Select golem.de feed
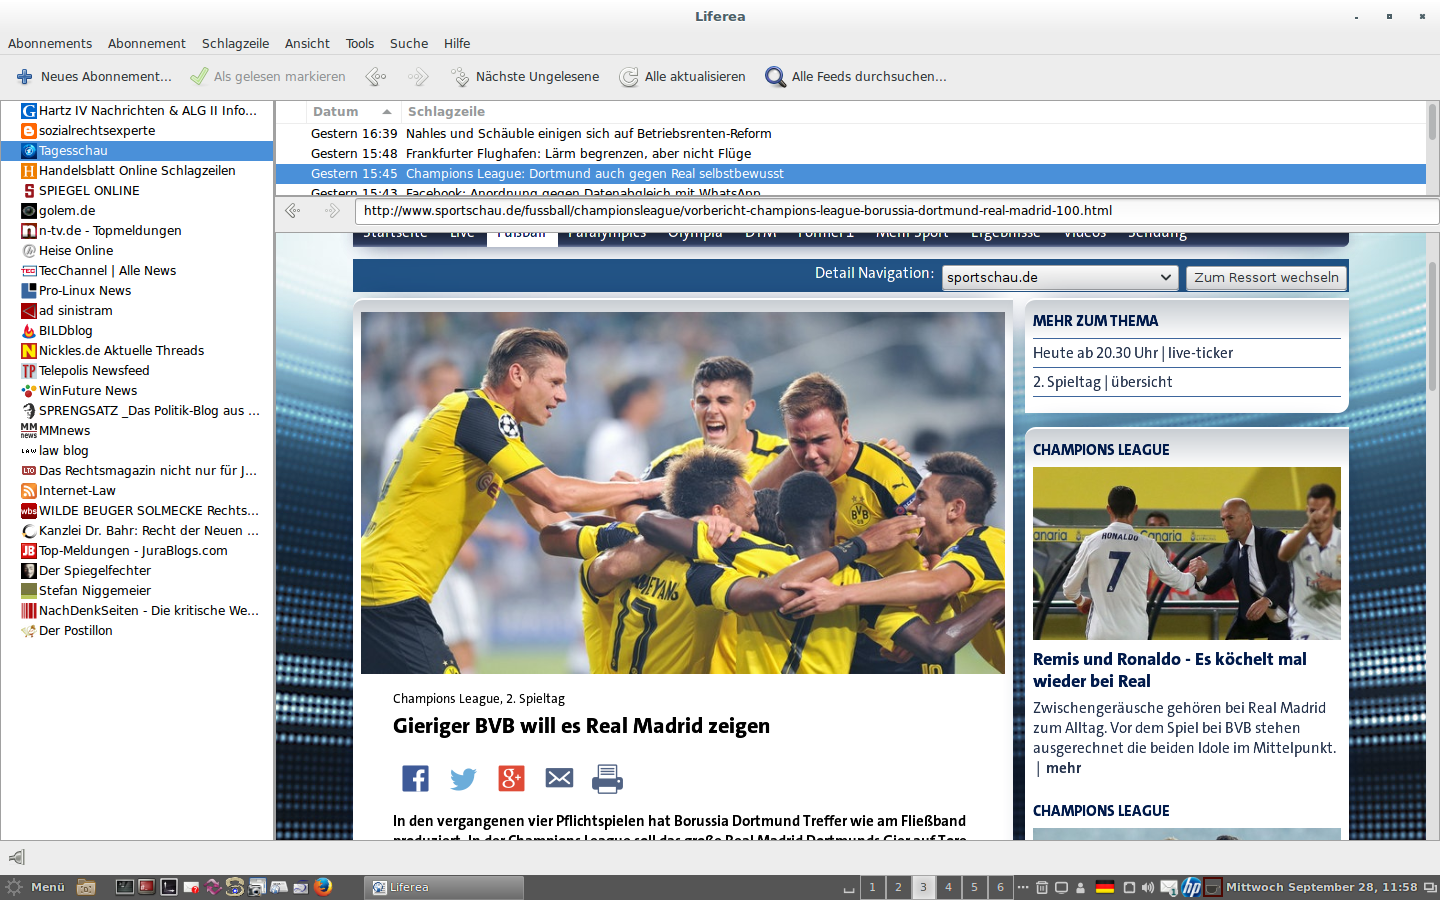Screen dimensions: 1440x900 pos(137,210)
